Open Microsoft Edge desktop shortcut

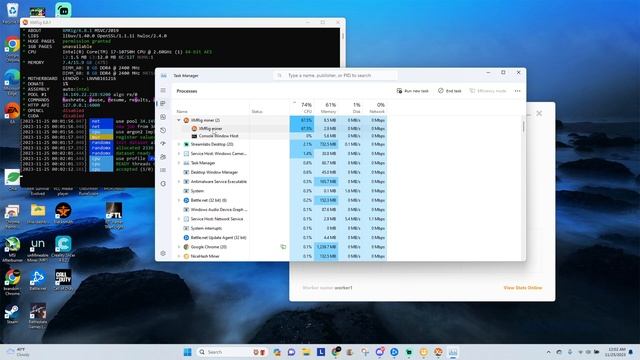[x=12, y=81]
